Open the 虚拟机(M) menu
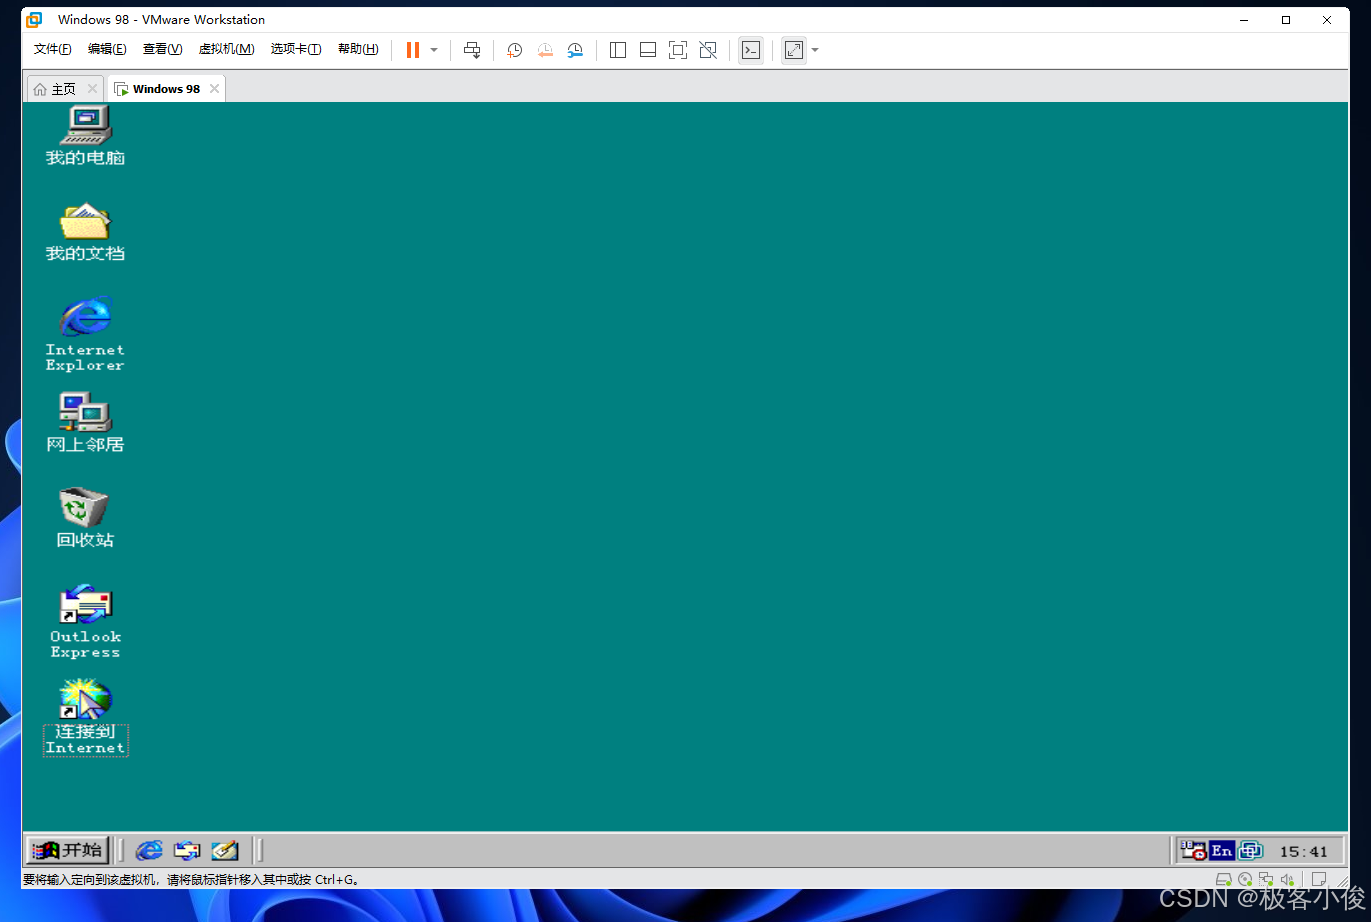Screen dimensions: 1371x922 pos(226,49)
